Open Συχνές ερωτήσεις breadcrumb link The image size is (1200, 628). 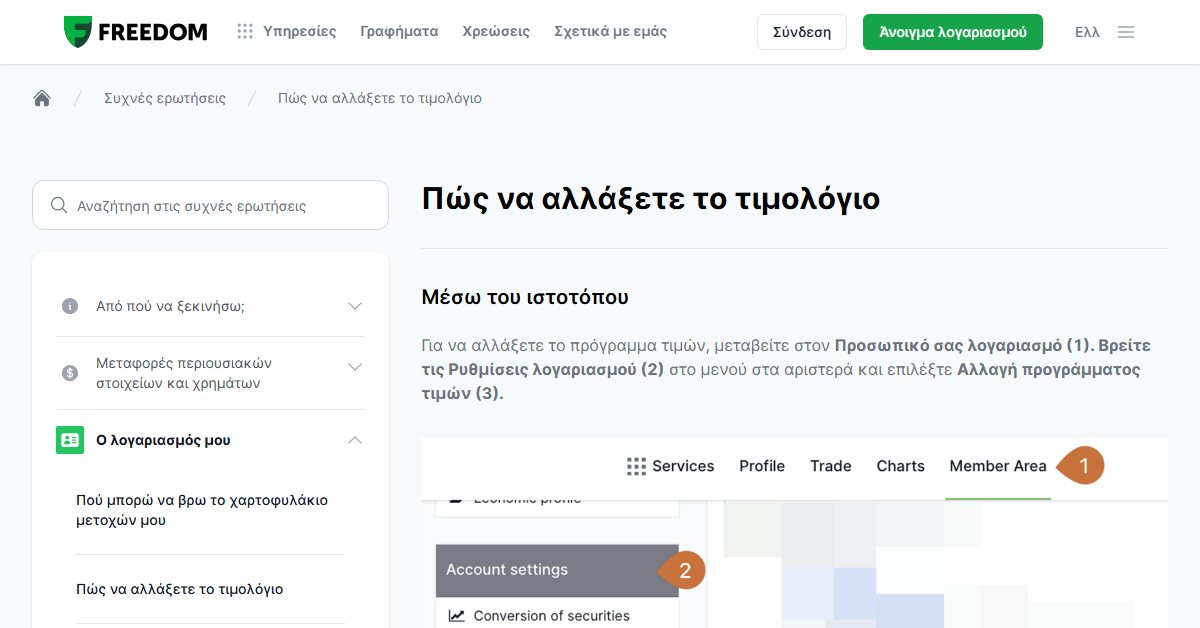[x=165, y=98]
